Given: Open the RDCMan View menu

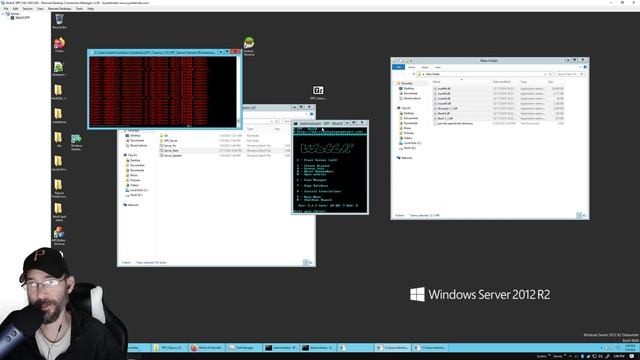Looking at the screenshot, I should pos(40,8).
